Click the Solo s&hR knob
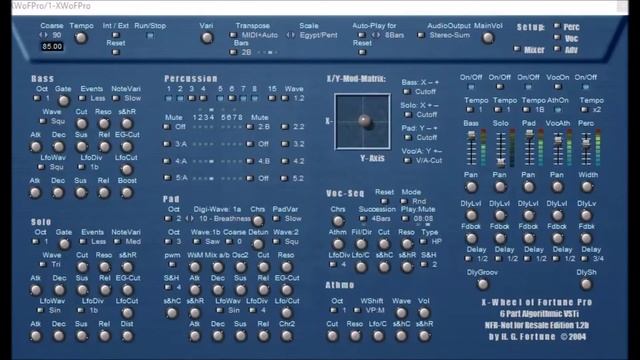The width and height of the screenshot is (640, 360). click(127, 267)
